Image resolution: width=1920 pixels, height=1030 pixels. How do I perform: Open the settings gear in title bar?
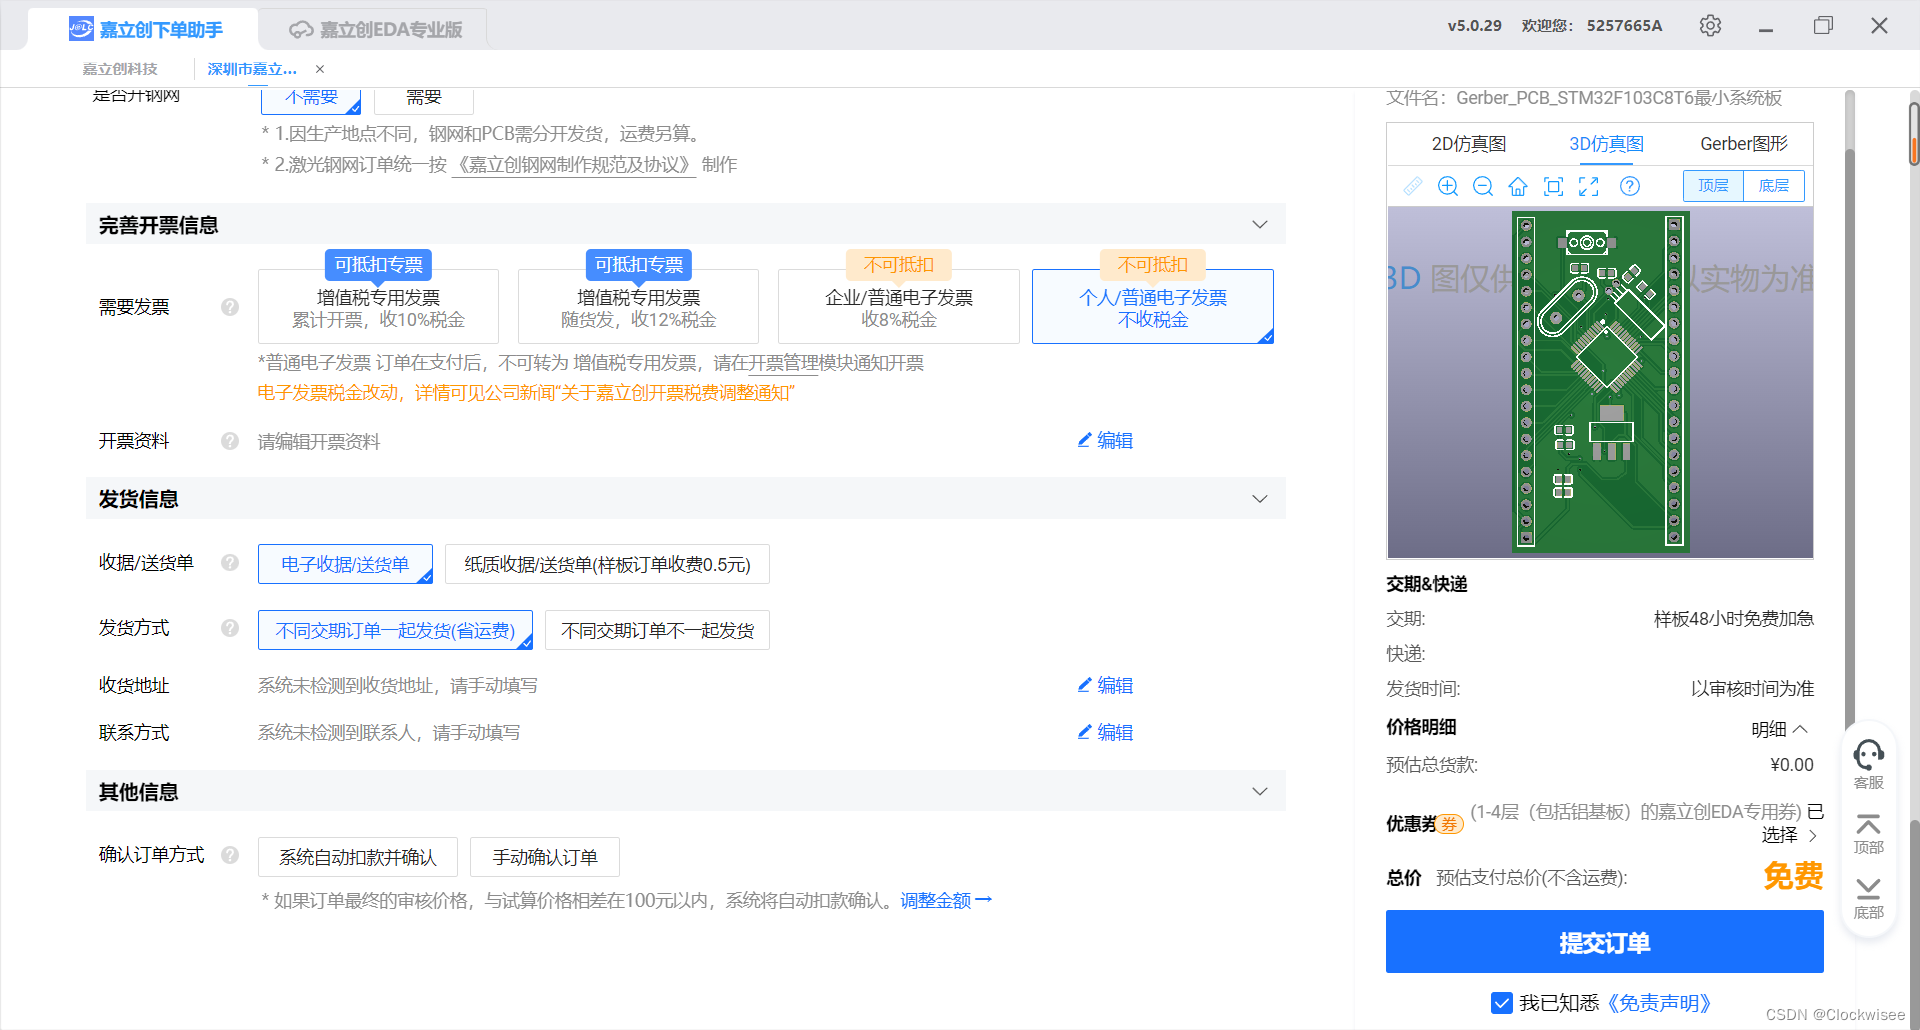(x=1710, y=25)
